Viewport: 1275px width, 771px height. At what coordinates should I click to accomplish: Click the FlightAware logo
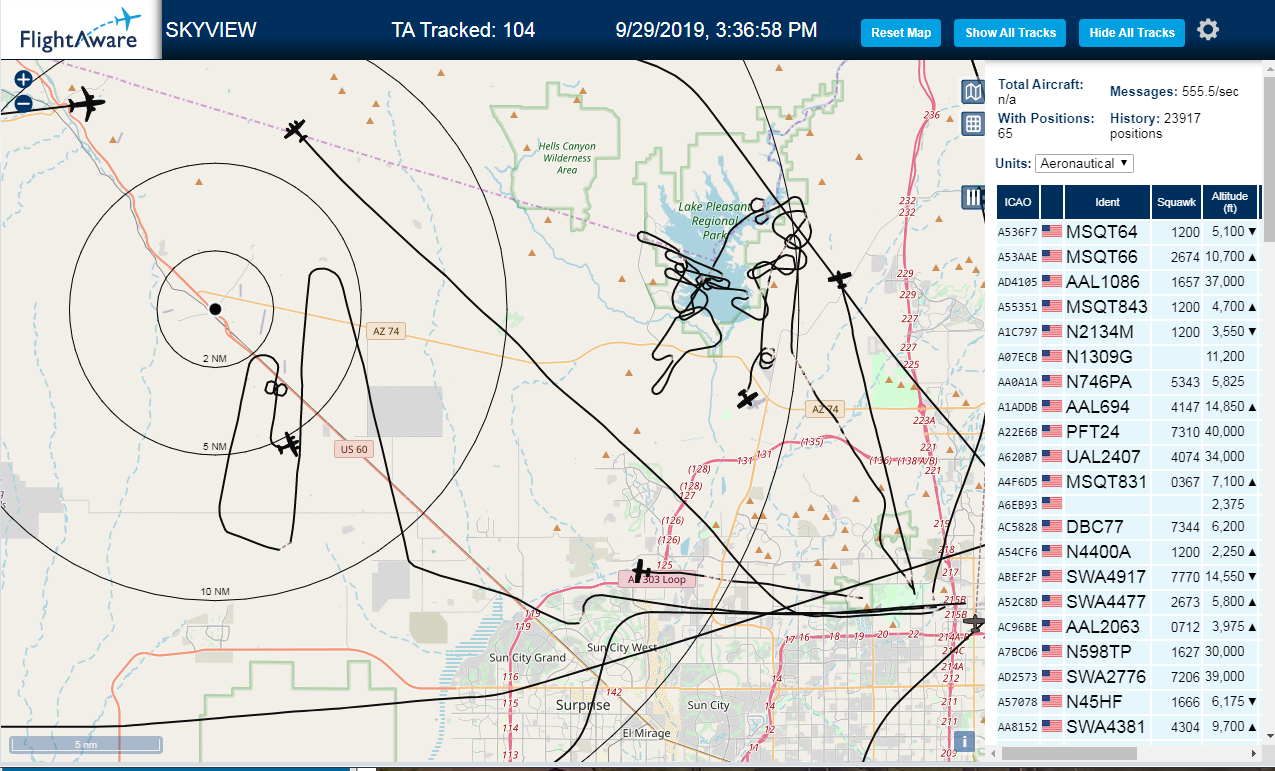tap(80, 30)
